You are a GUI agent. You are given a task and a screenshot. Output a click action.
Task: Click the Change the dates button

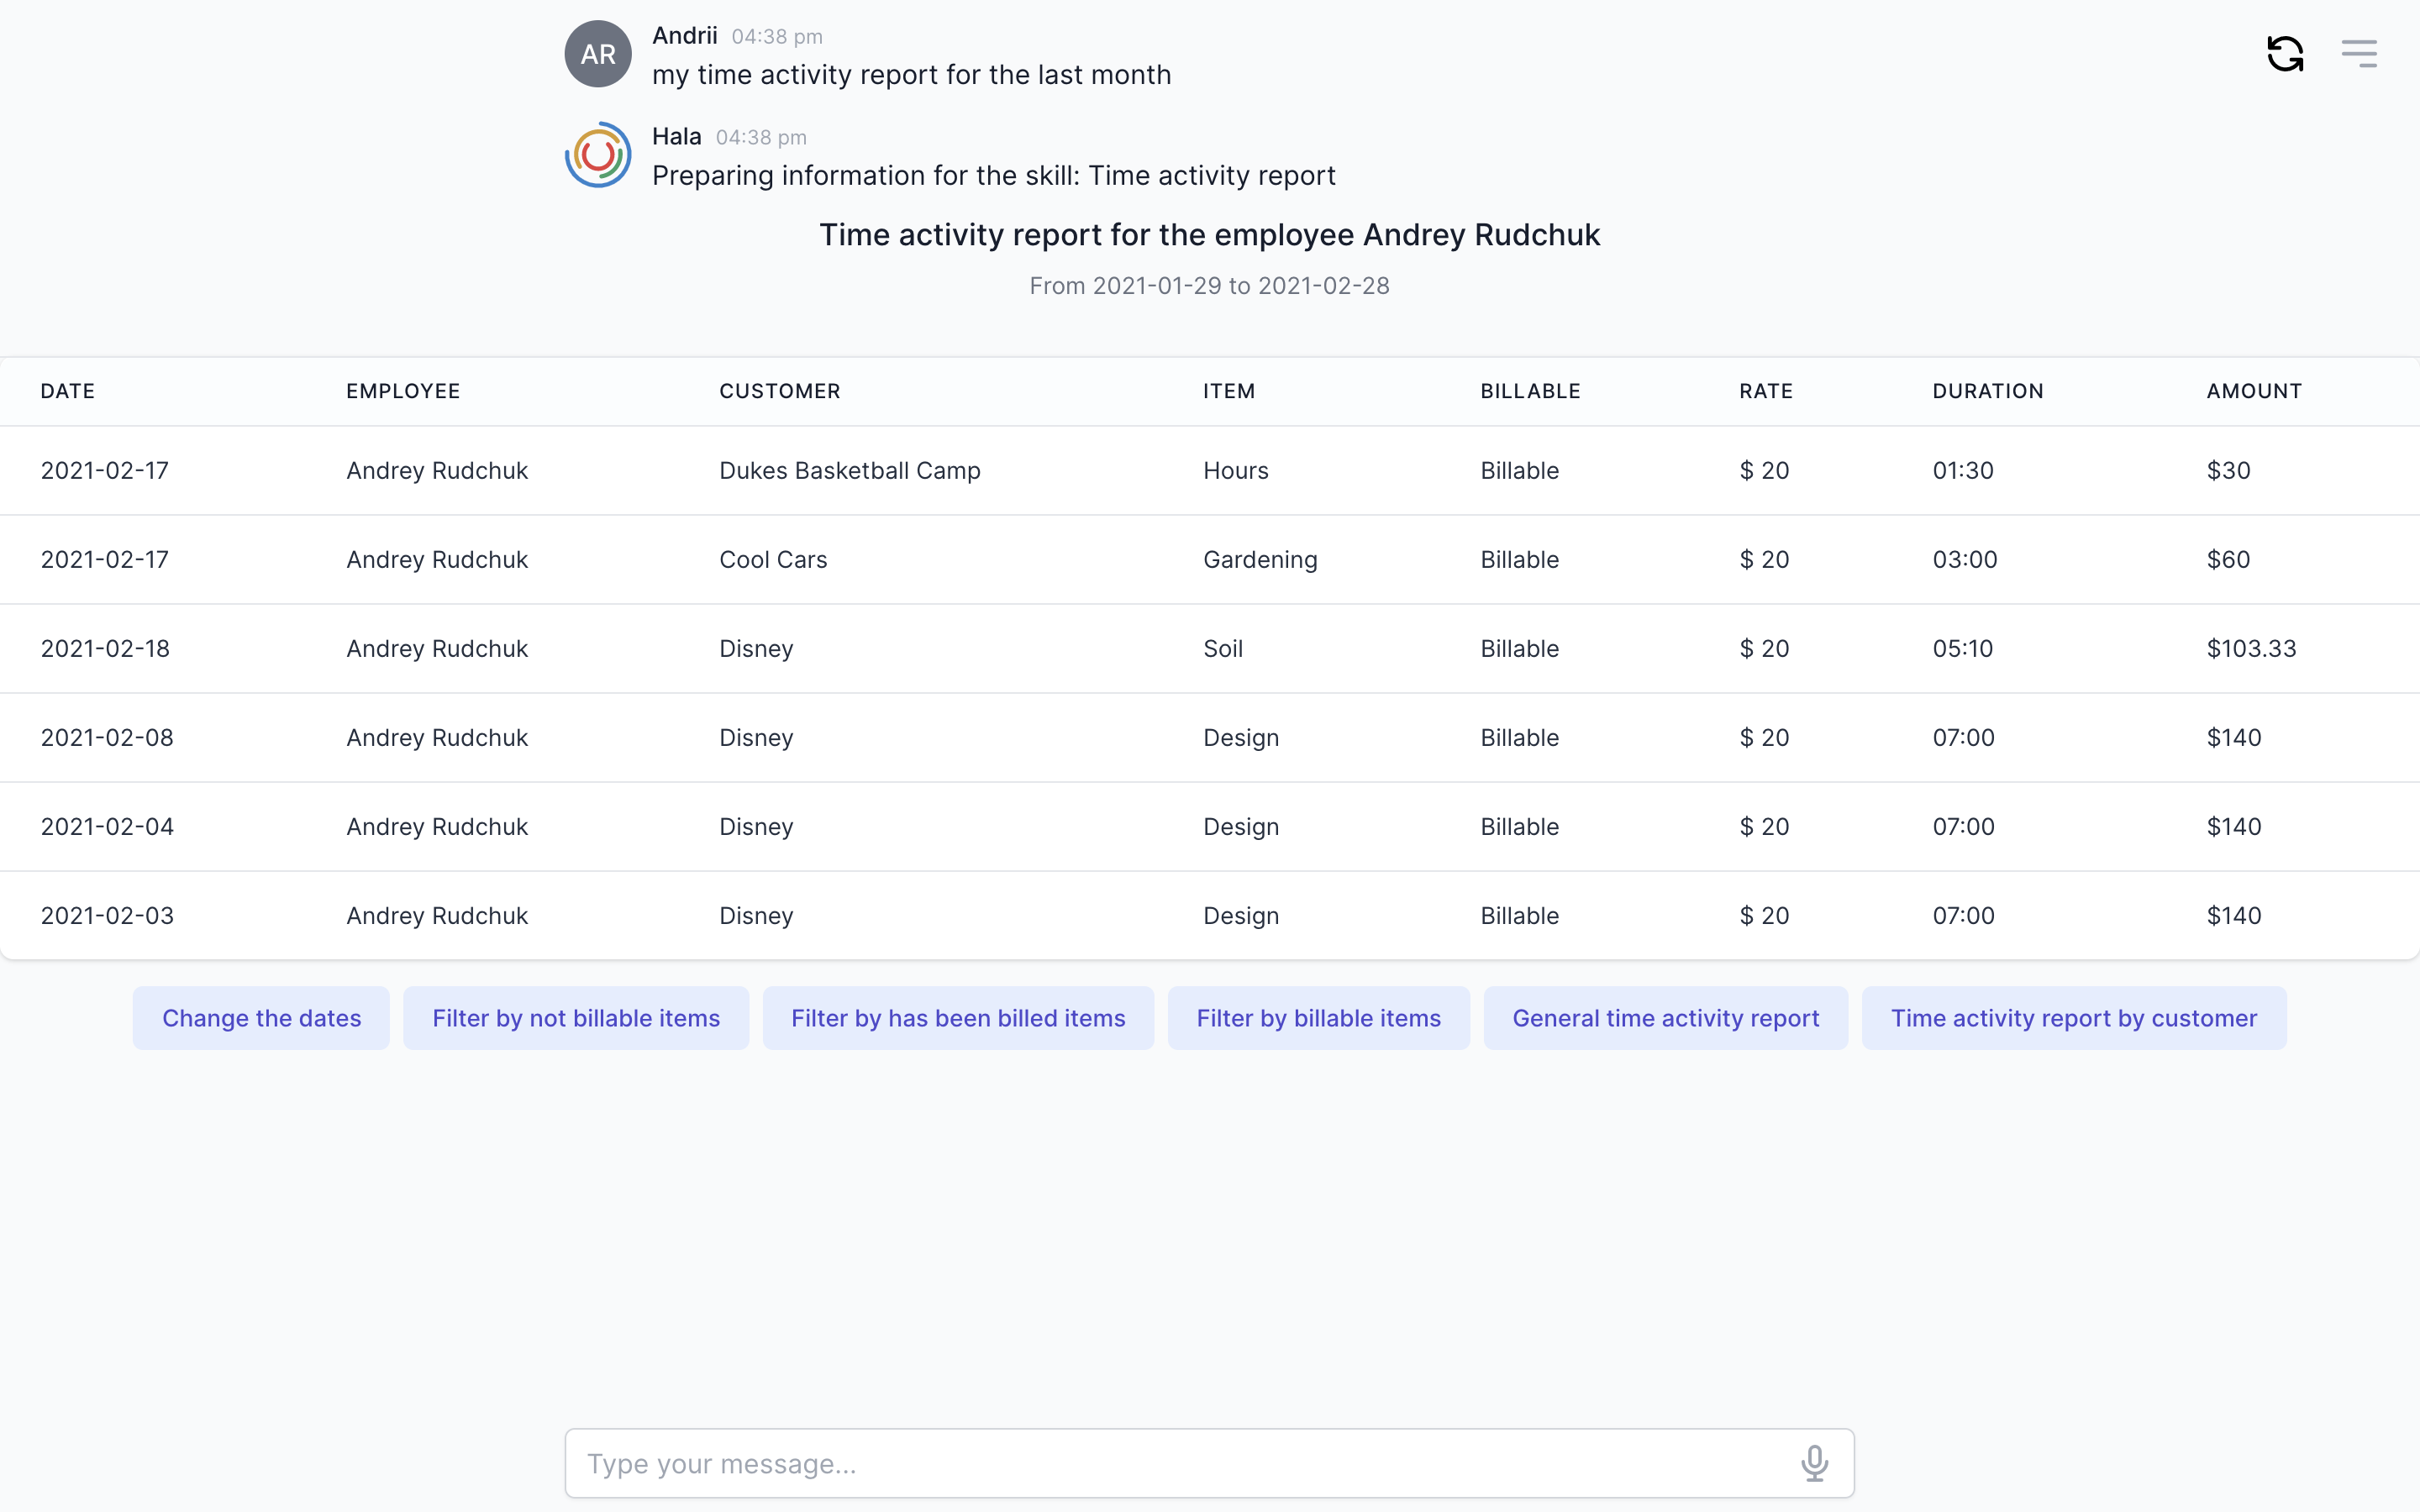pos(261,1018)
